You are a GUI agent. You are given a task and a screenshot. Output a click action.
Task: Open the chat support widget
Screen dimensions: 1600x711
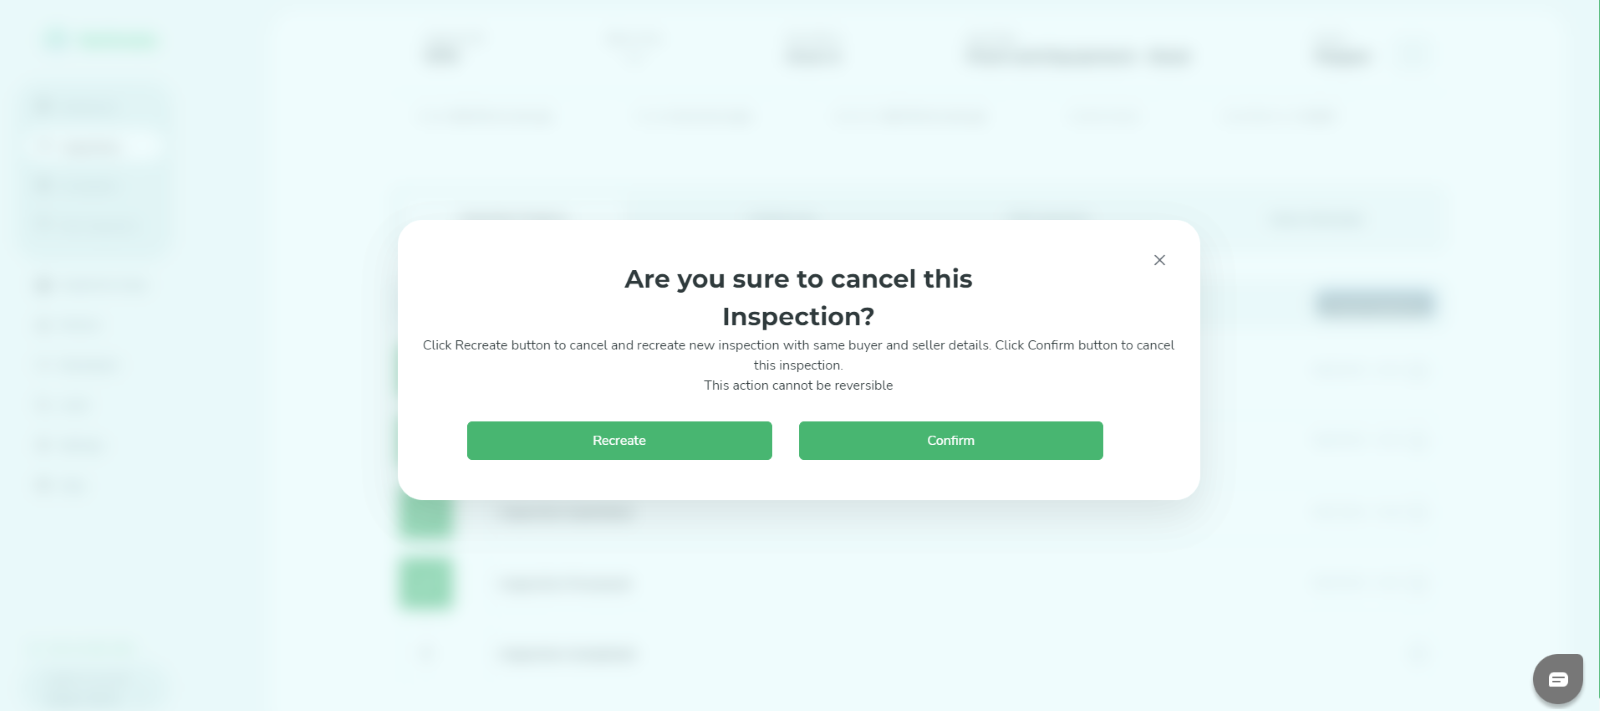(1557, 680)
